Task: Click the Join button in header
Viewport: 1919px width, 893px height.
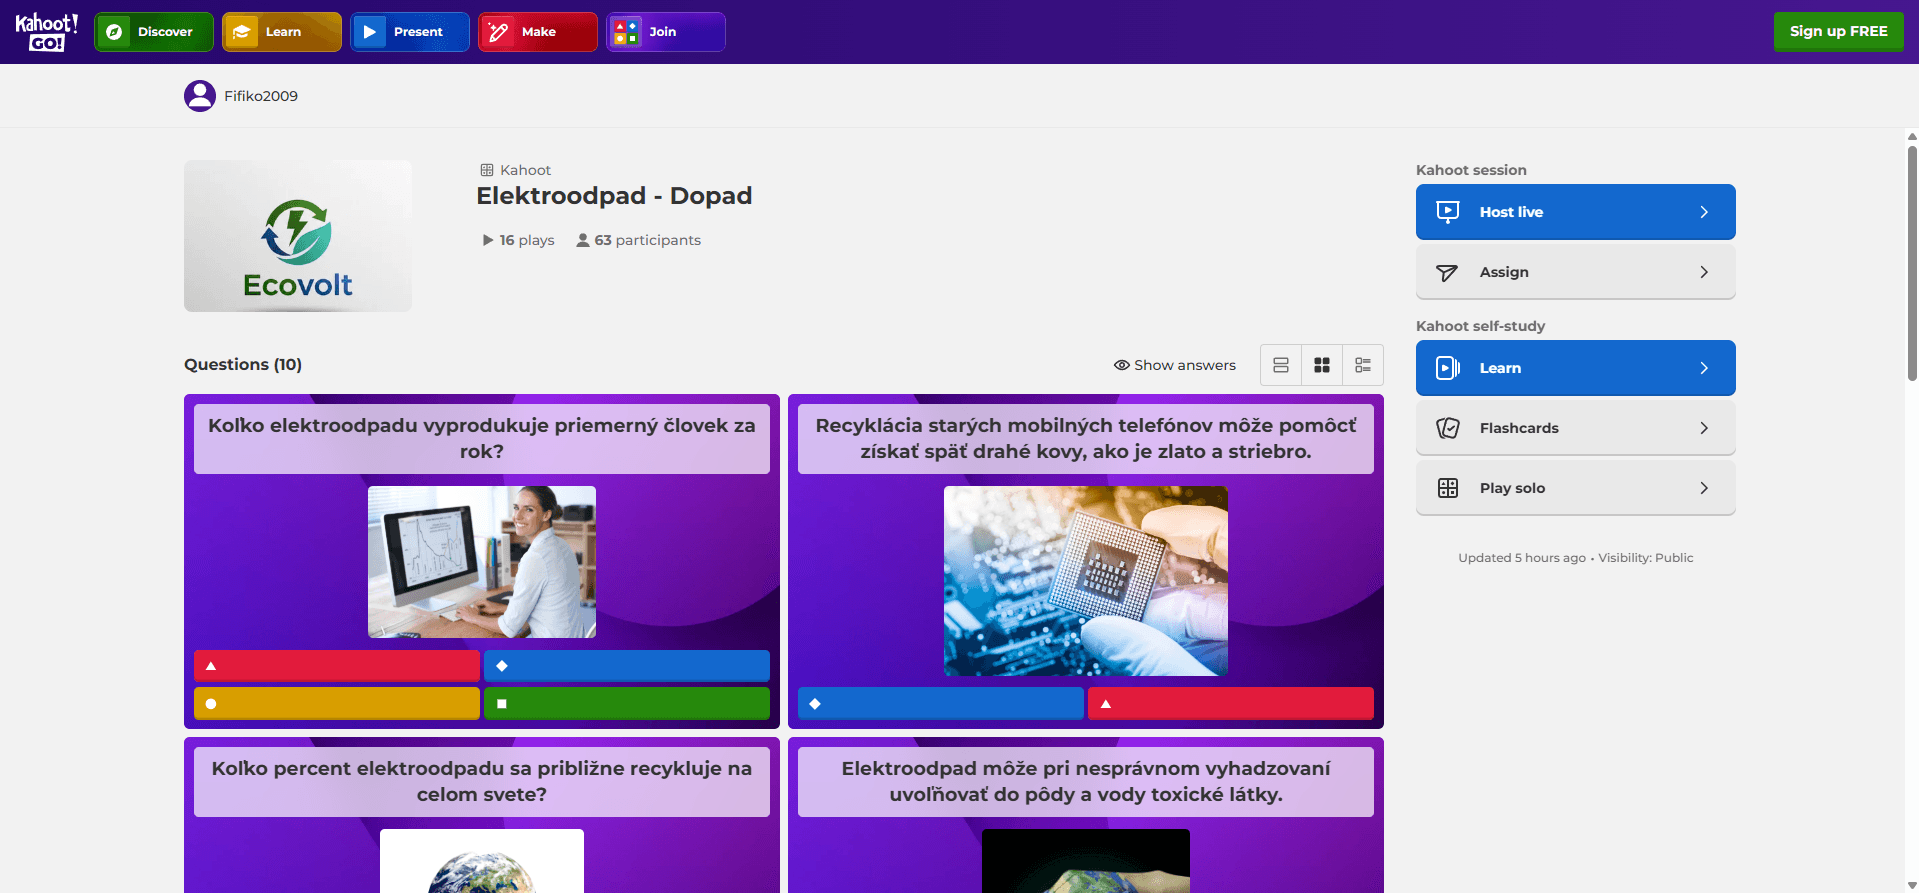Action: 666,32
